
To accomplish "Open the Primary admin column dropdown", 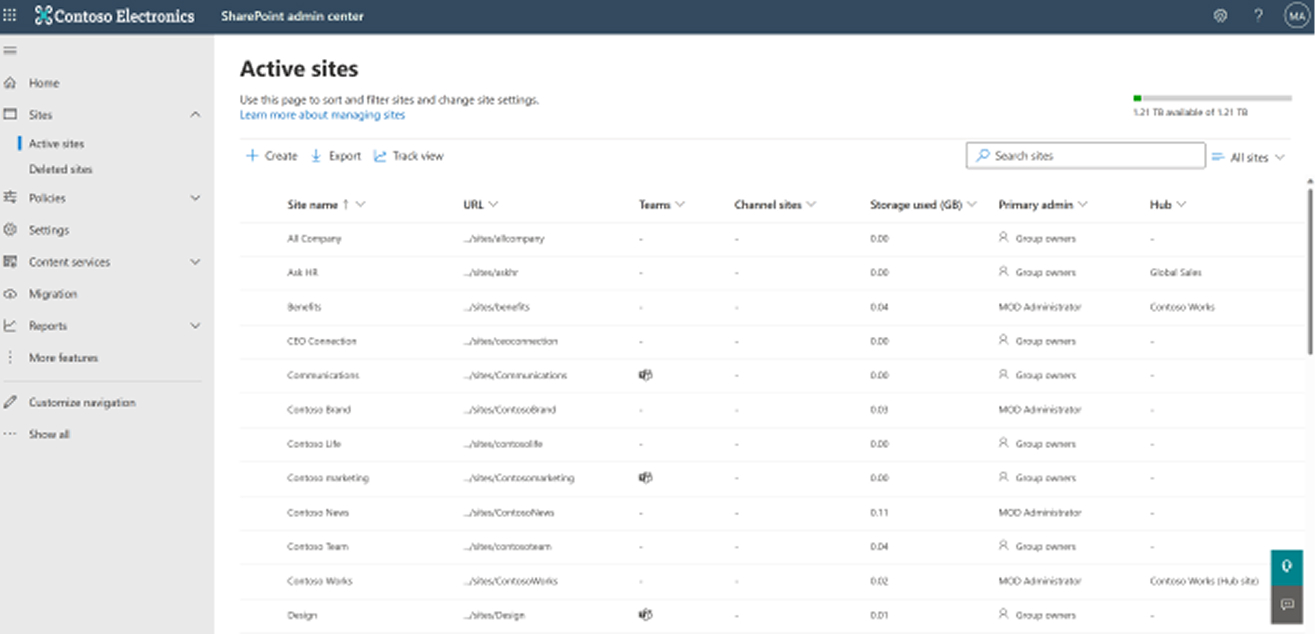I will [1083, 205].
